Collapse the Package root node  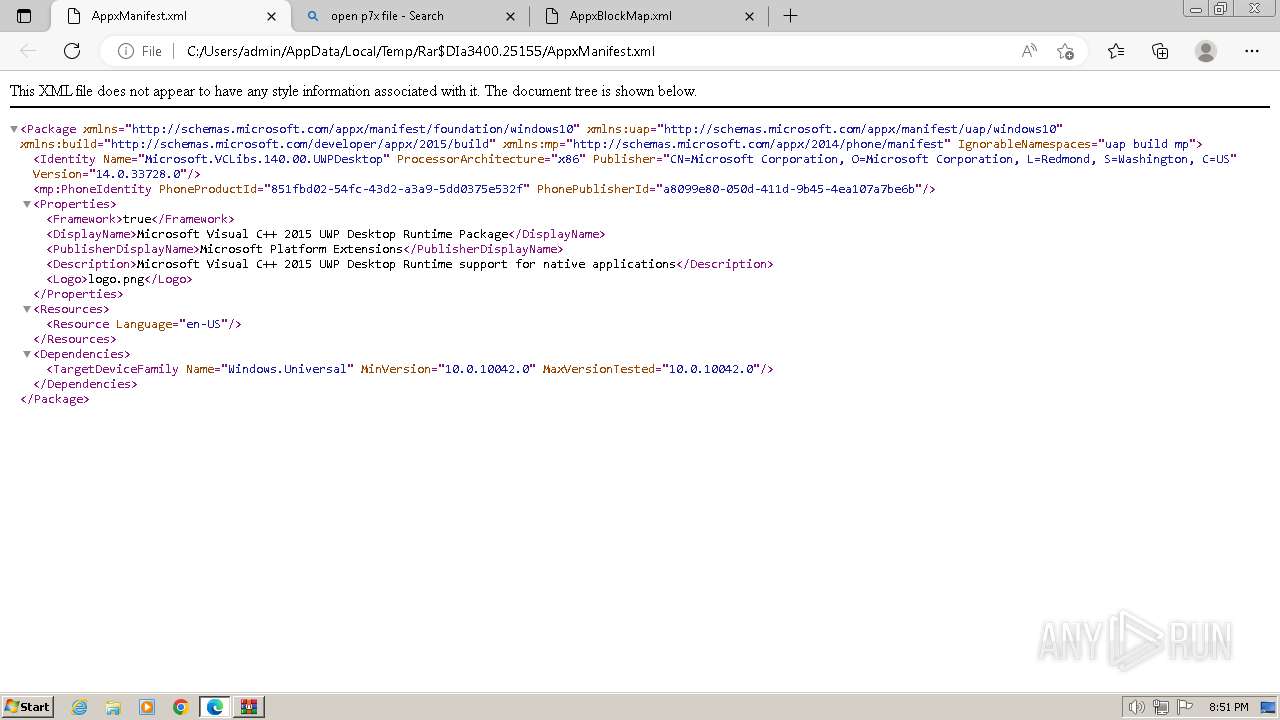pyautogui.click(x=14, y=129)
